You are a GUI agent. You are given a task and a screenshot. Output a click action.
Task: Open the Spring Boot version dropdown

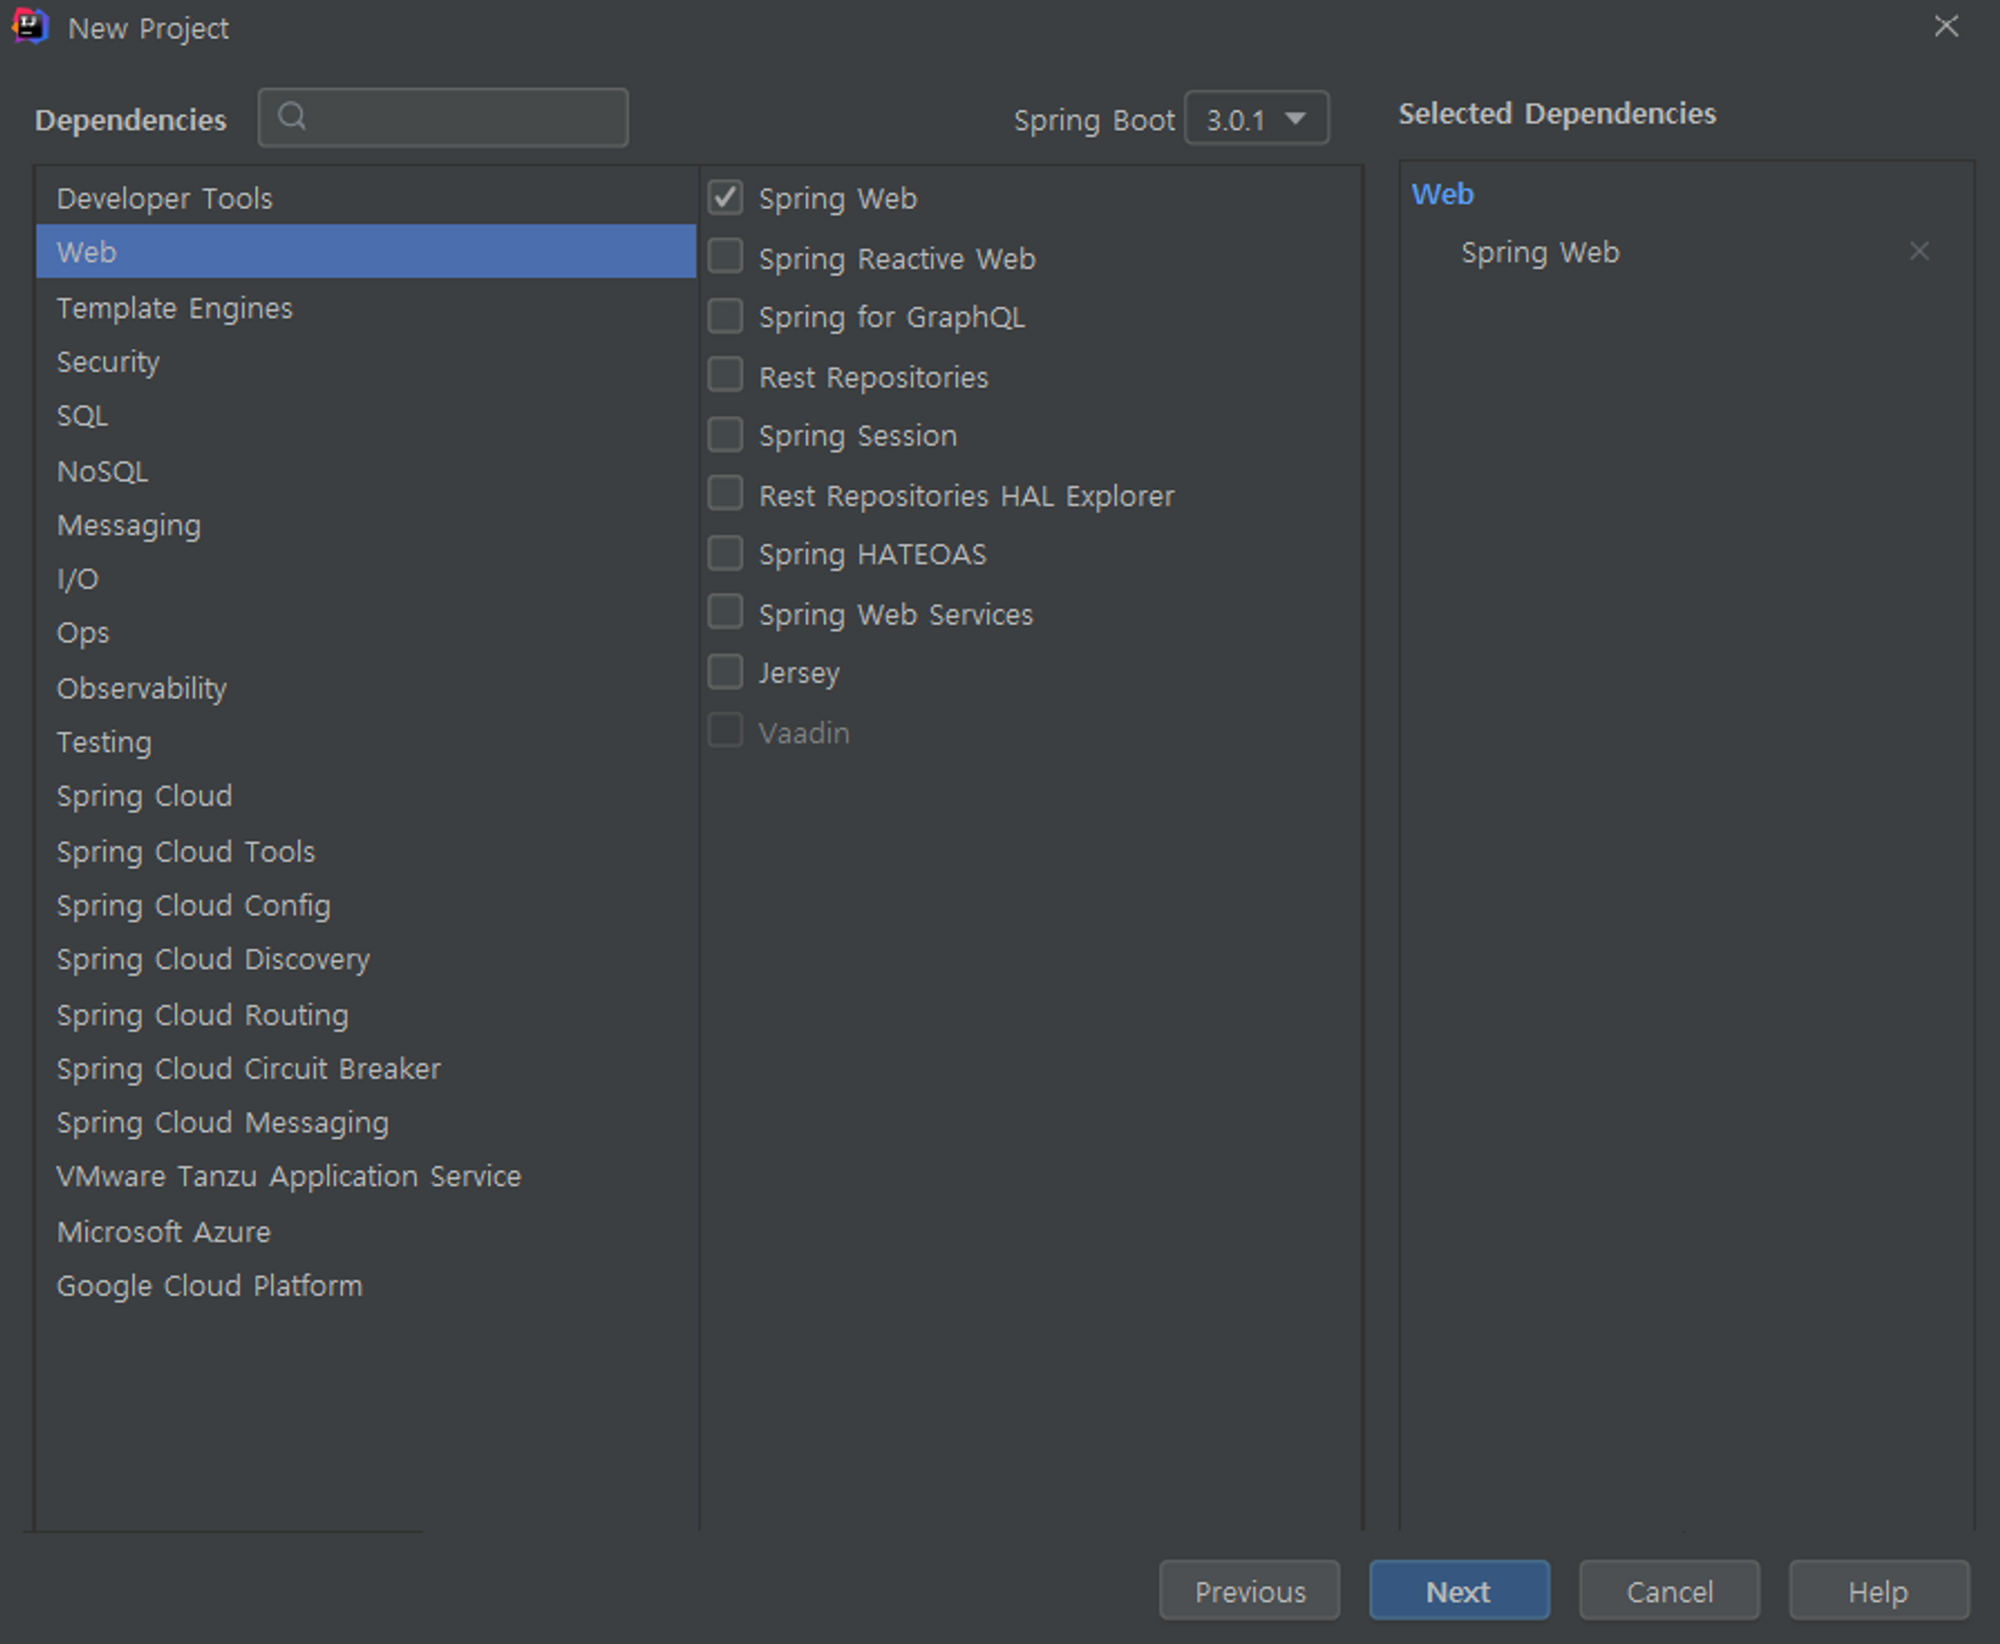tap(1256, 119)
